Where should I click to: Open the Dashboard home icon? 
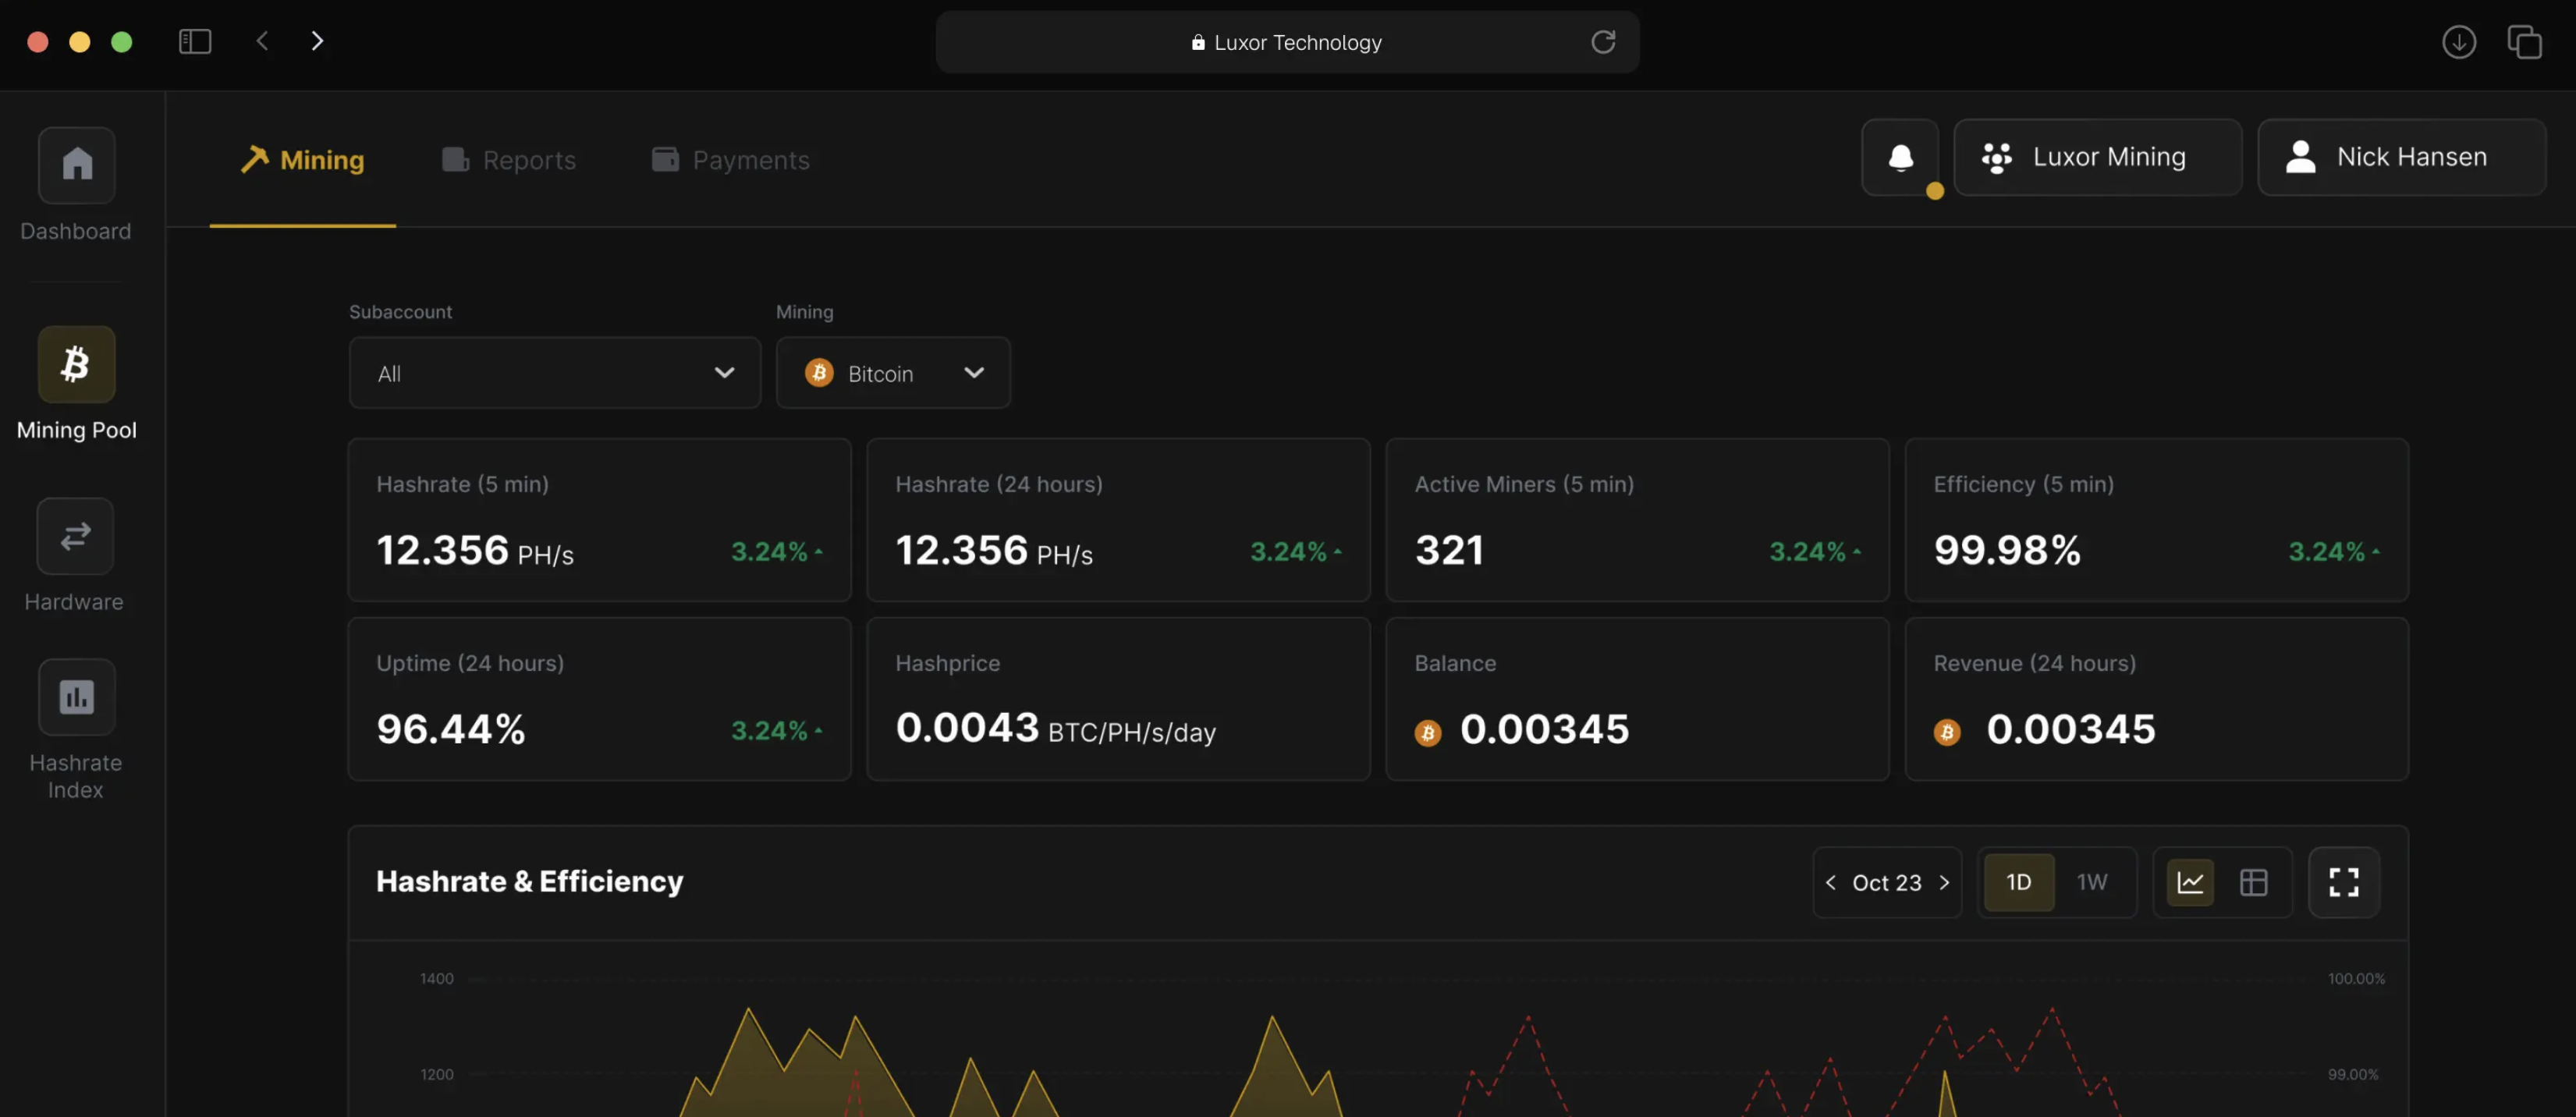[x=77, y=165]
